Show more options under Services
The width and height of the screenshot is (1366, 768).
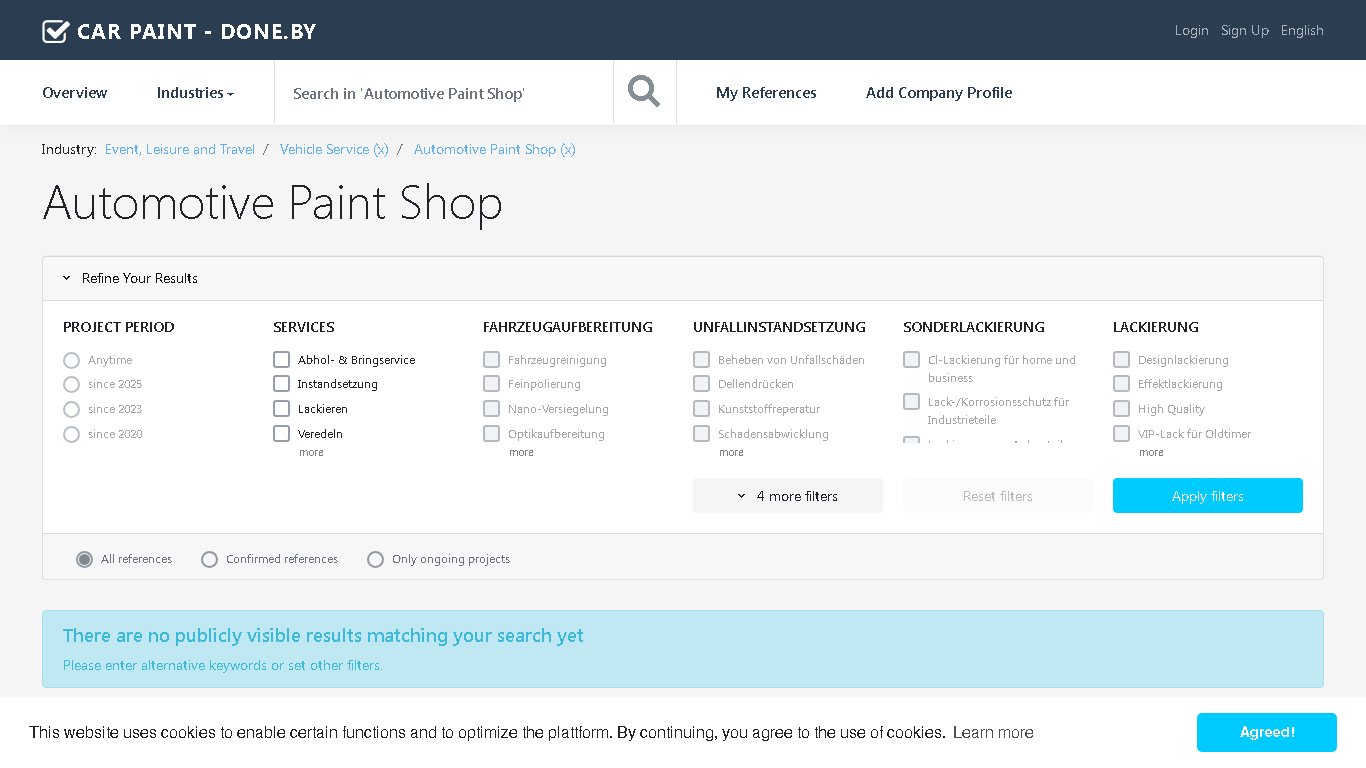pos(311,453)
